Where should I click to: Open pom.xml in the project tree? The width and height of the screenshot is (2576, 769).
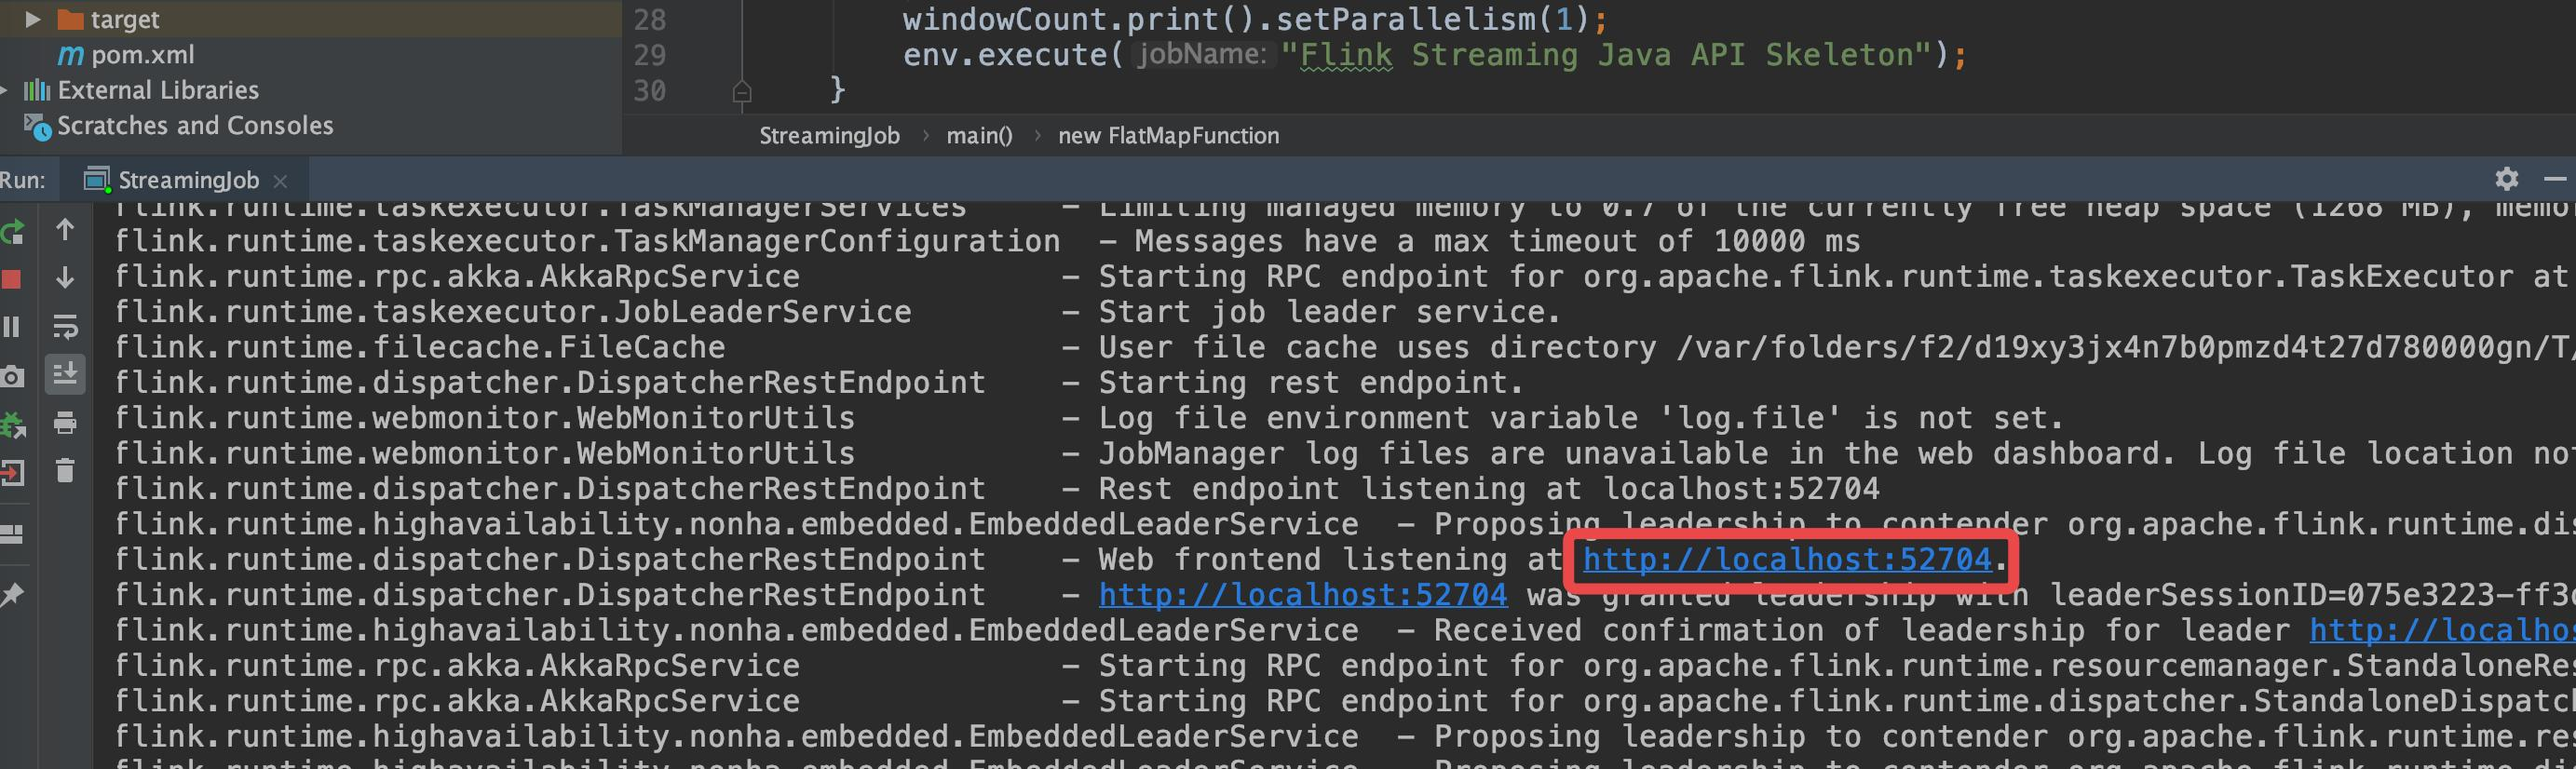tap(142, 55)
